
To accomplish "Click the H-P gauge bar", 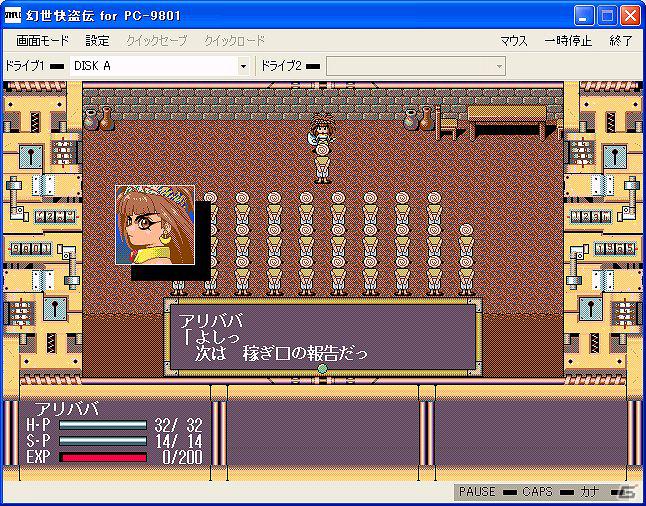I will coord(103,425).
